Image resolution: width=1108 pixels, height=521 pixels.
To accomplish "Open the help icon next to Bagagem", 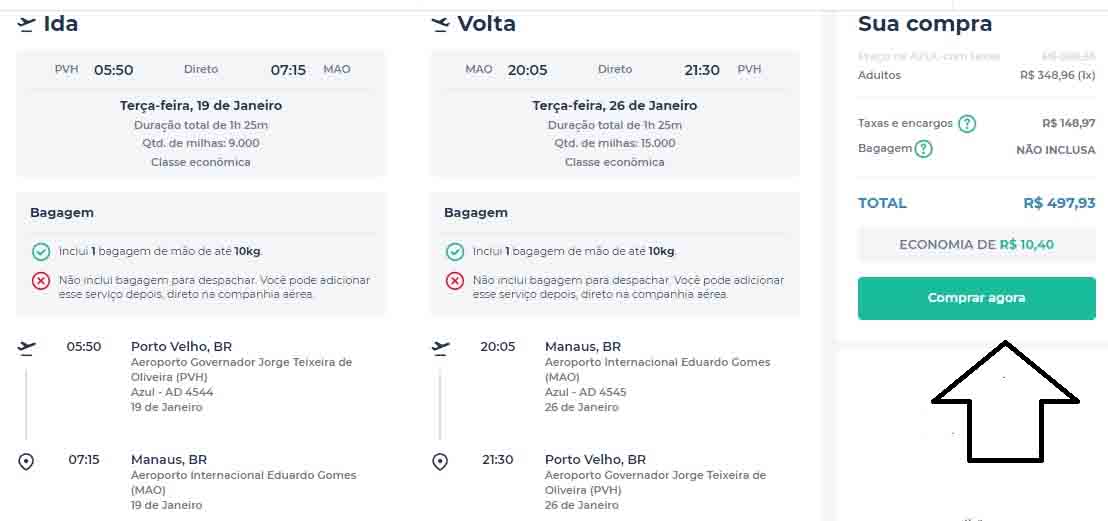I will pyautogui.click(x=923, y=149).
